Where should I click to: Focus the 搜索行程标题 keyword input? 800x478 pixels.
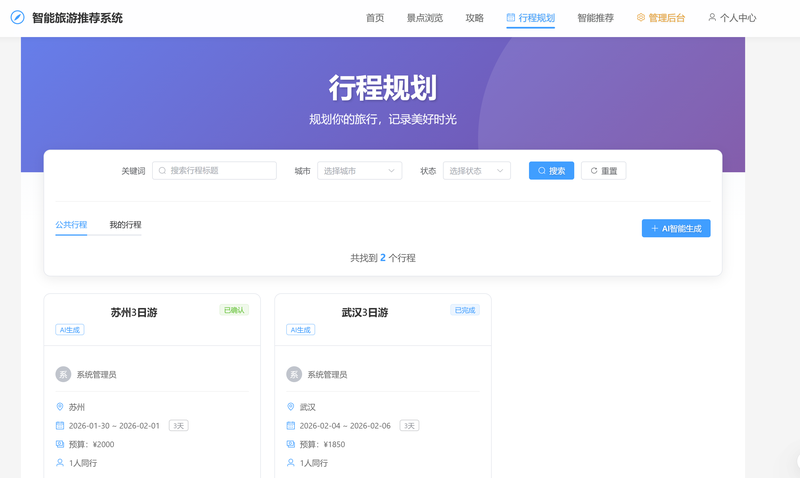pyautogui.click(x=214, y=170)
